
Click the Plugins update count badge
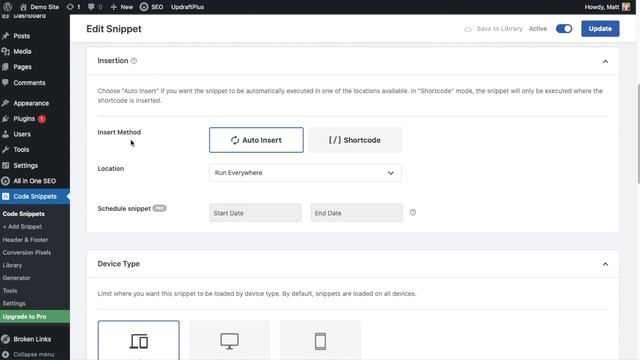(42, 119)
